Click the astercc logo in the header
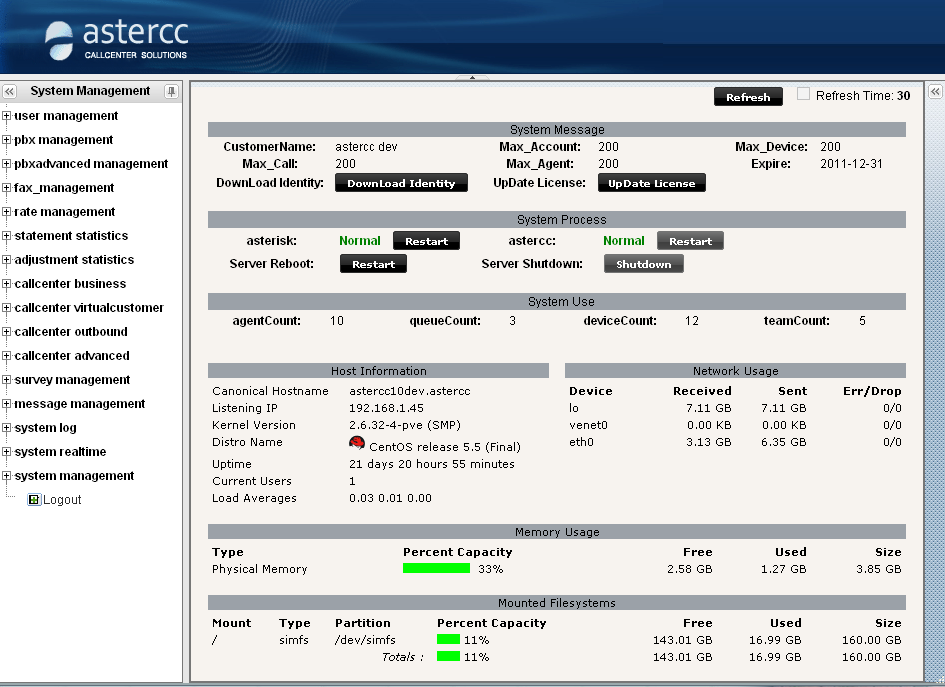The height and width of the screenshot is (687, 945). click(x=116, y=39)
